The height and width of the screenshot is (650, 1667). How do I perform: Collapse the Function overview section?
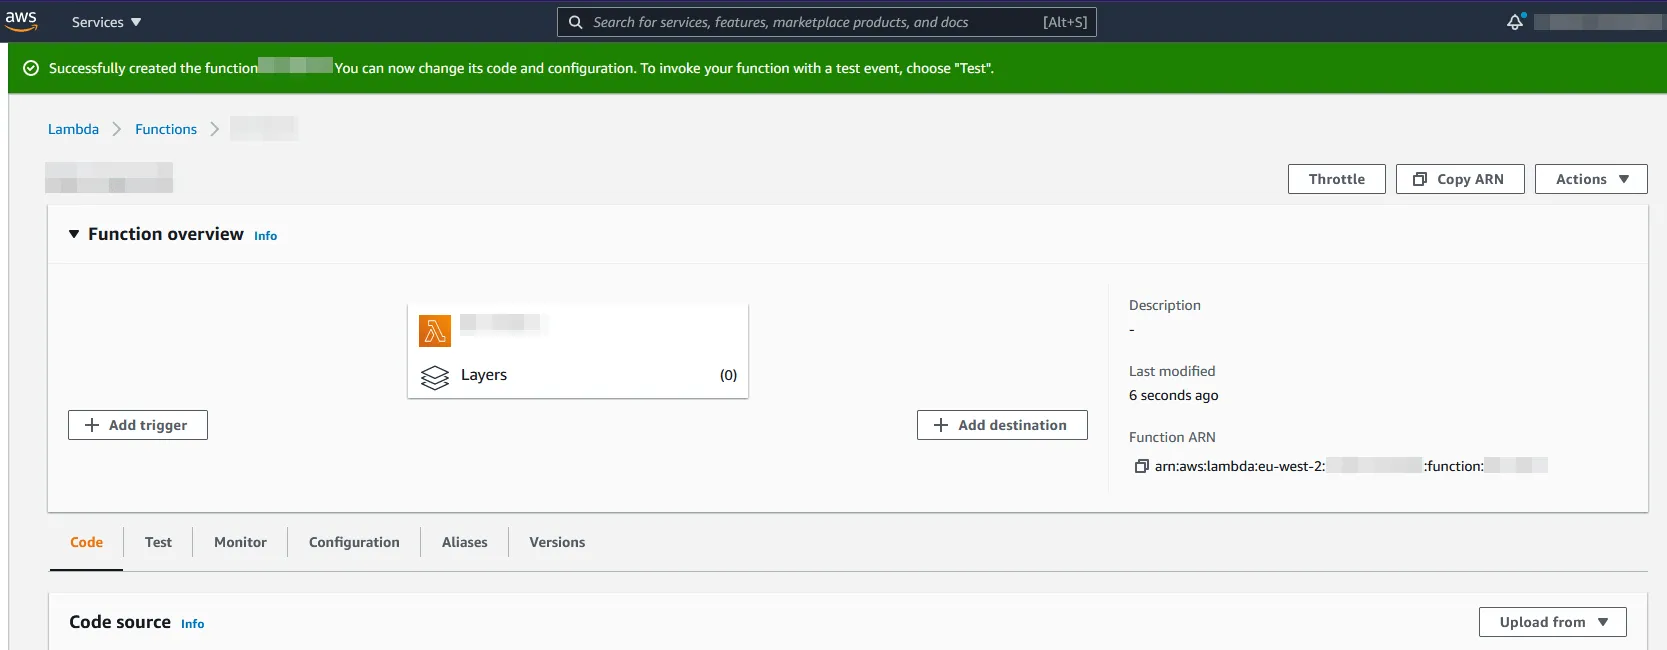(74, 234)
